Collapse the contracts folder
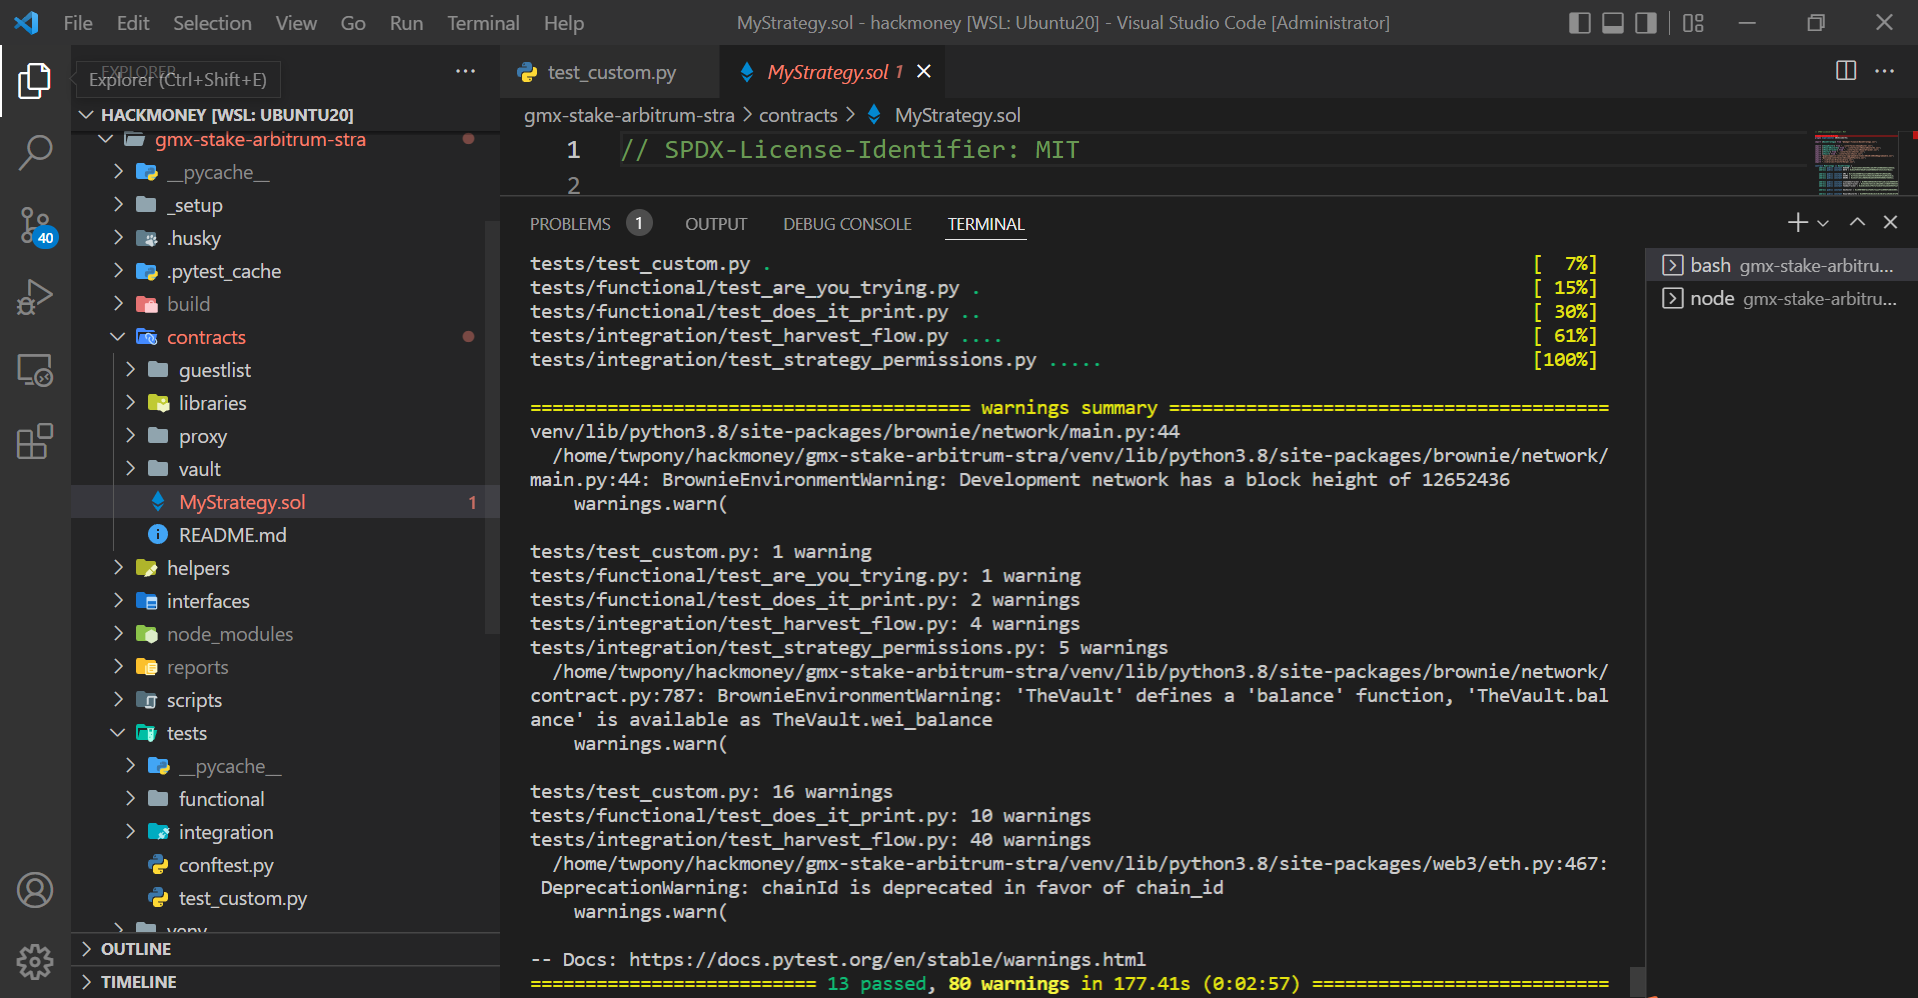 point(286,337)
